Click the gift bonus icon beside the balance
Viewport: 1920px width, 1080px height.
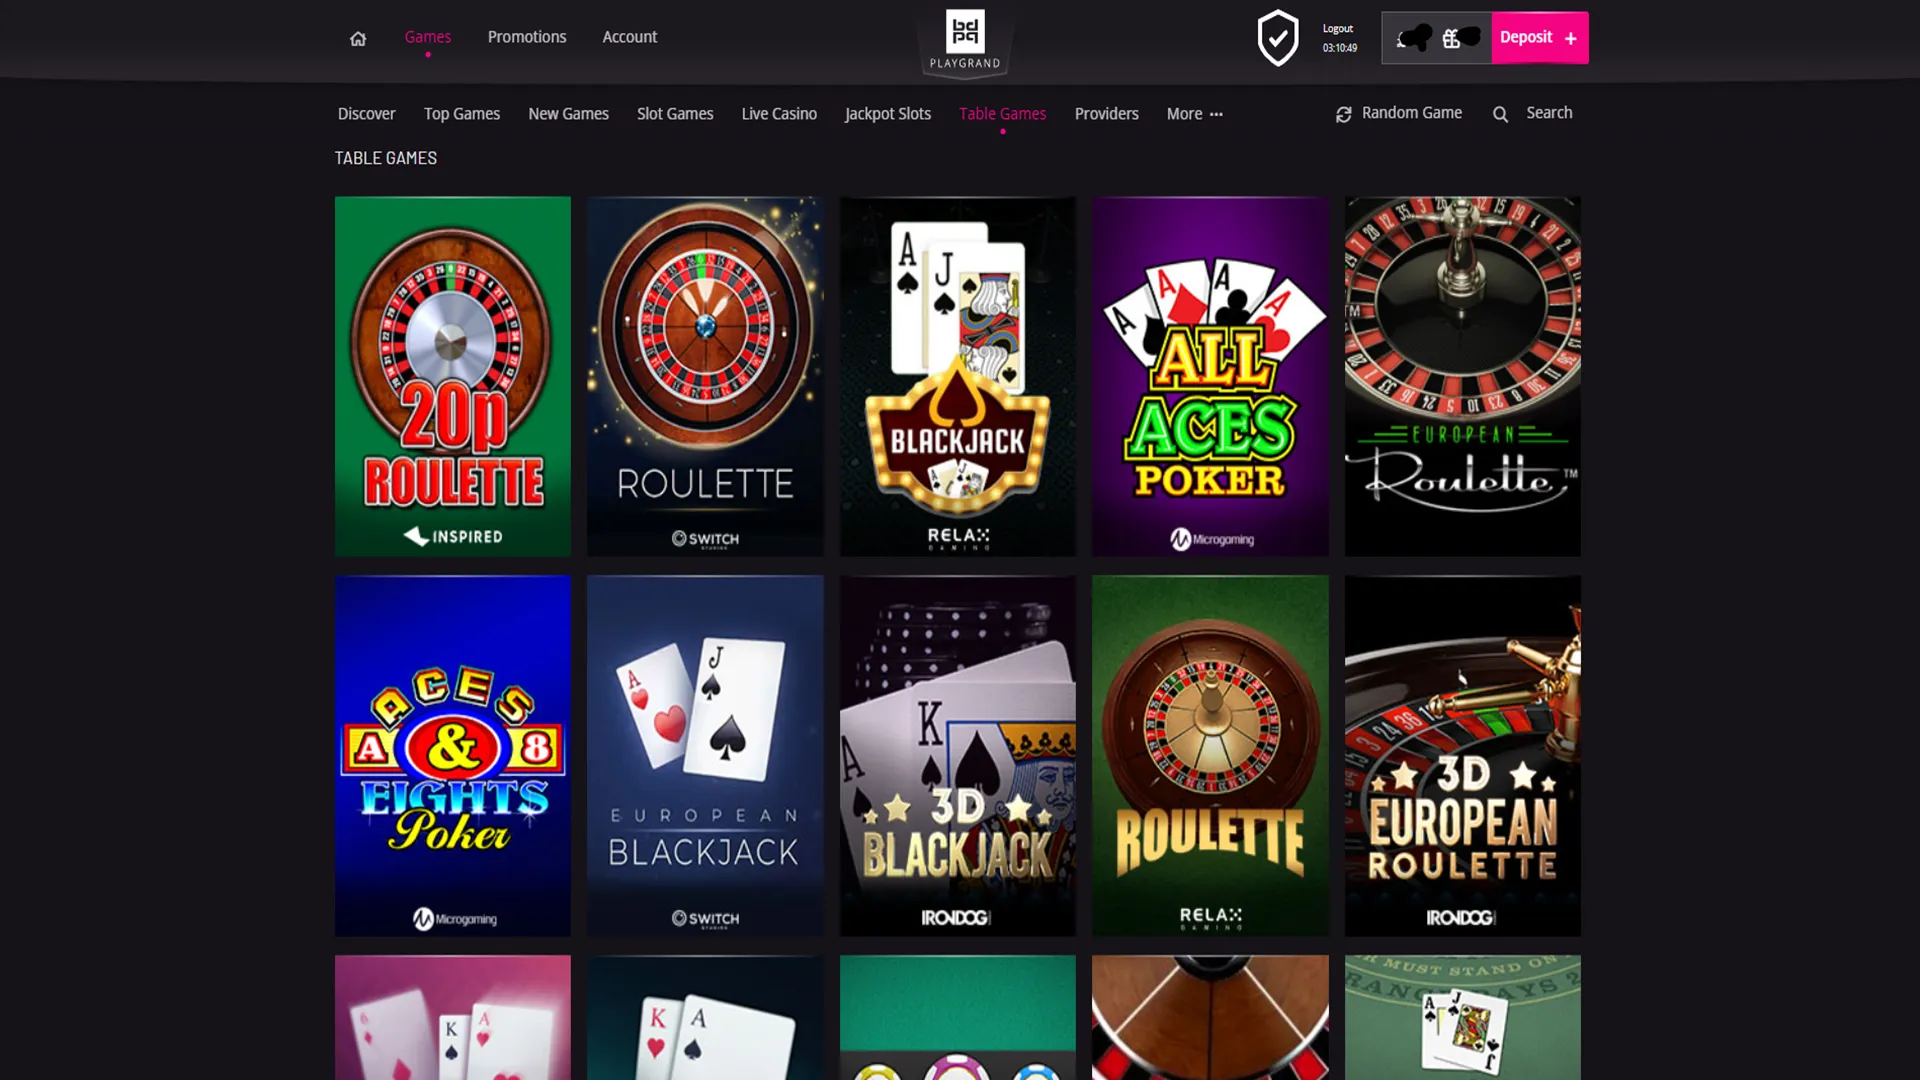point(1450,38)
